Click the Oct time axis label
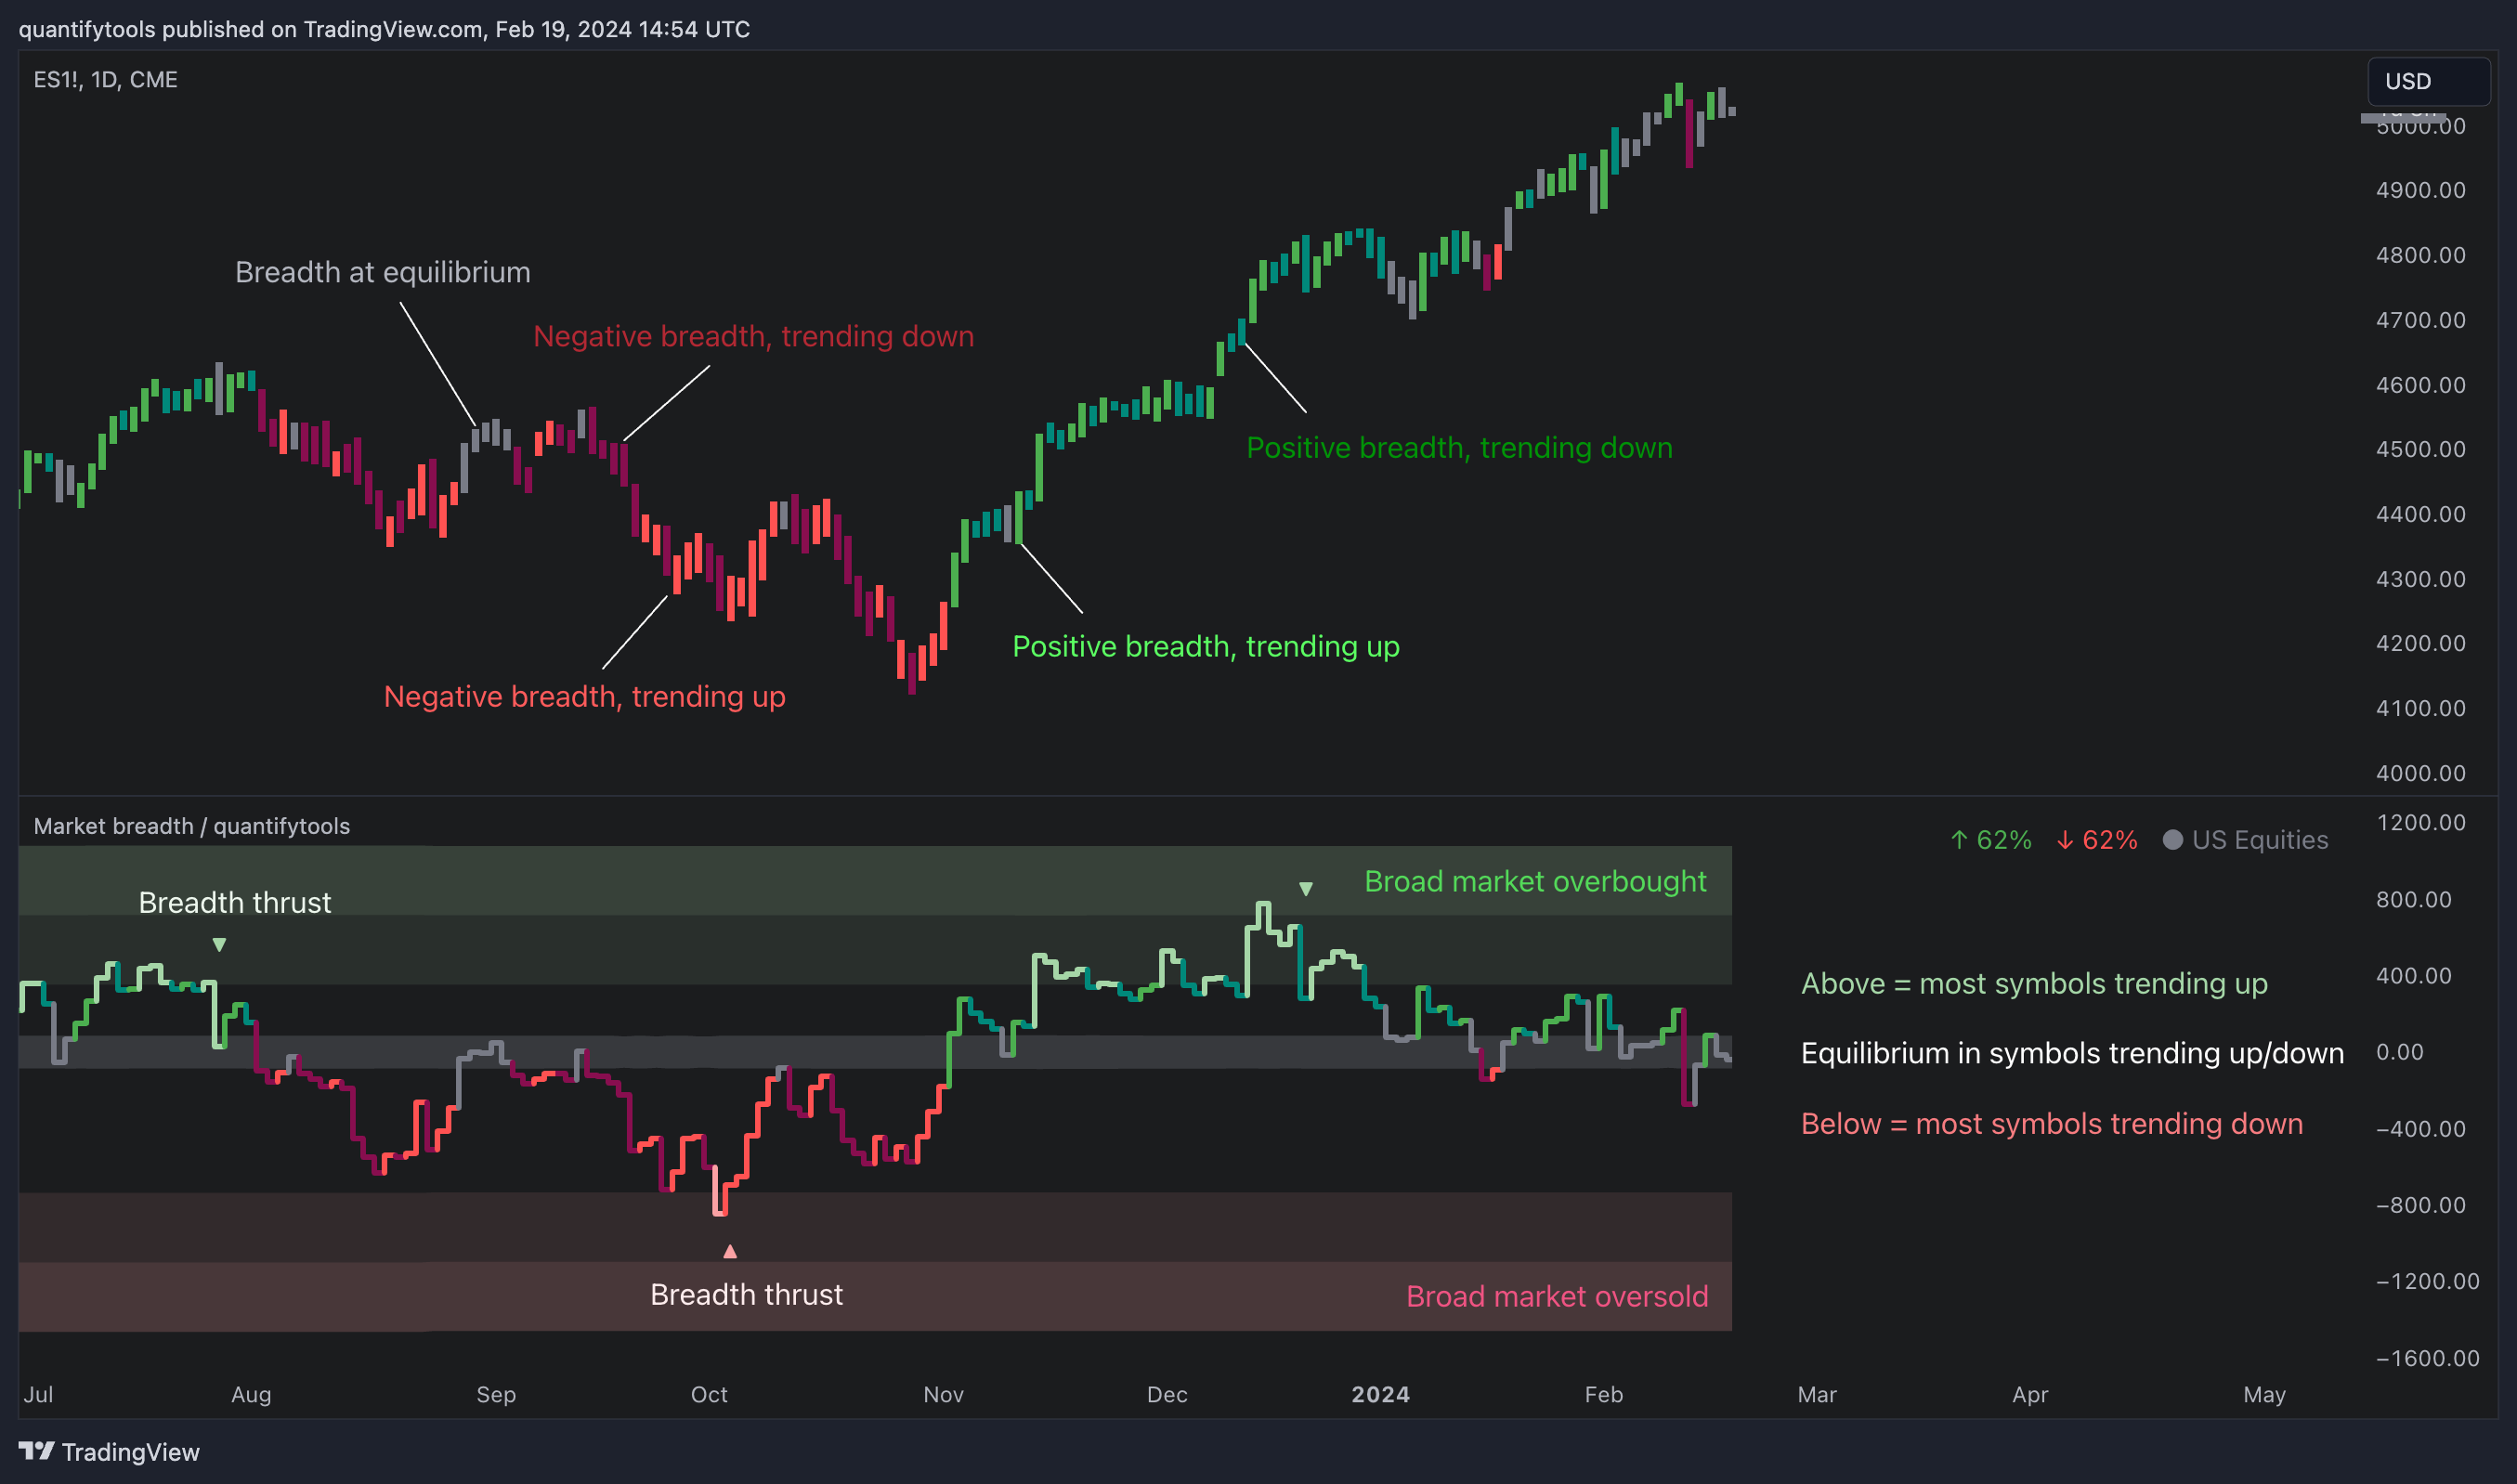 709,1394
